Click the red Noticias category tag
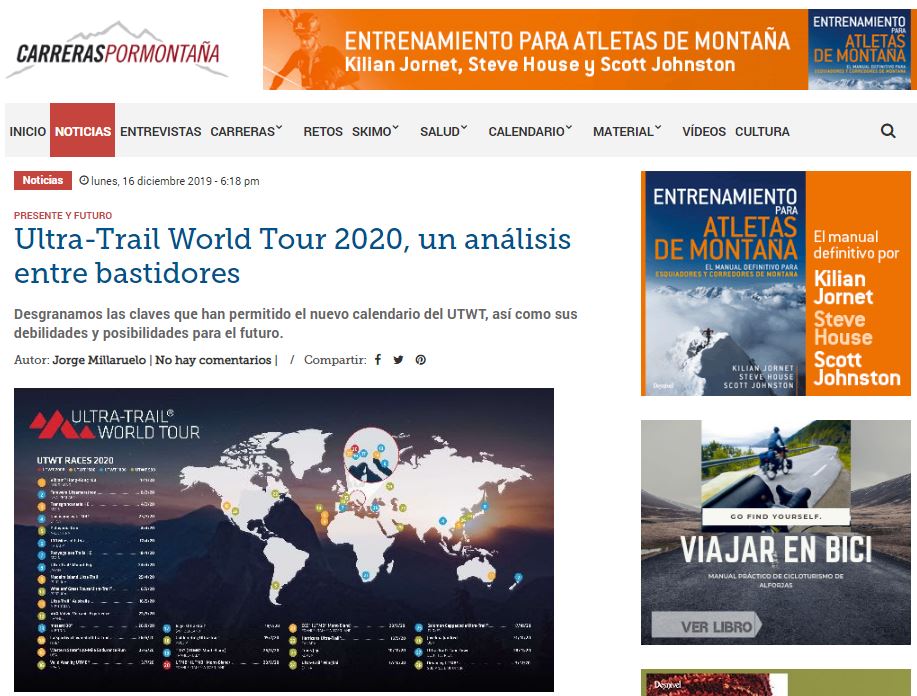 pyautogui.click(x=43, y=180)
